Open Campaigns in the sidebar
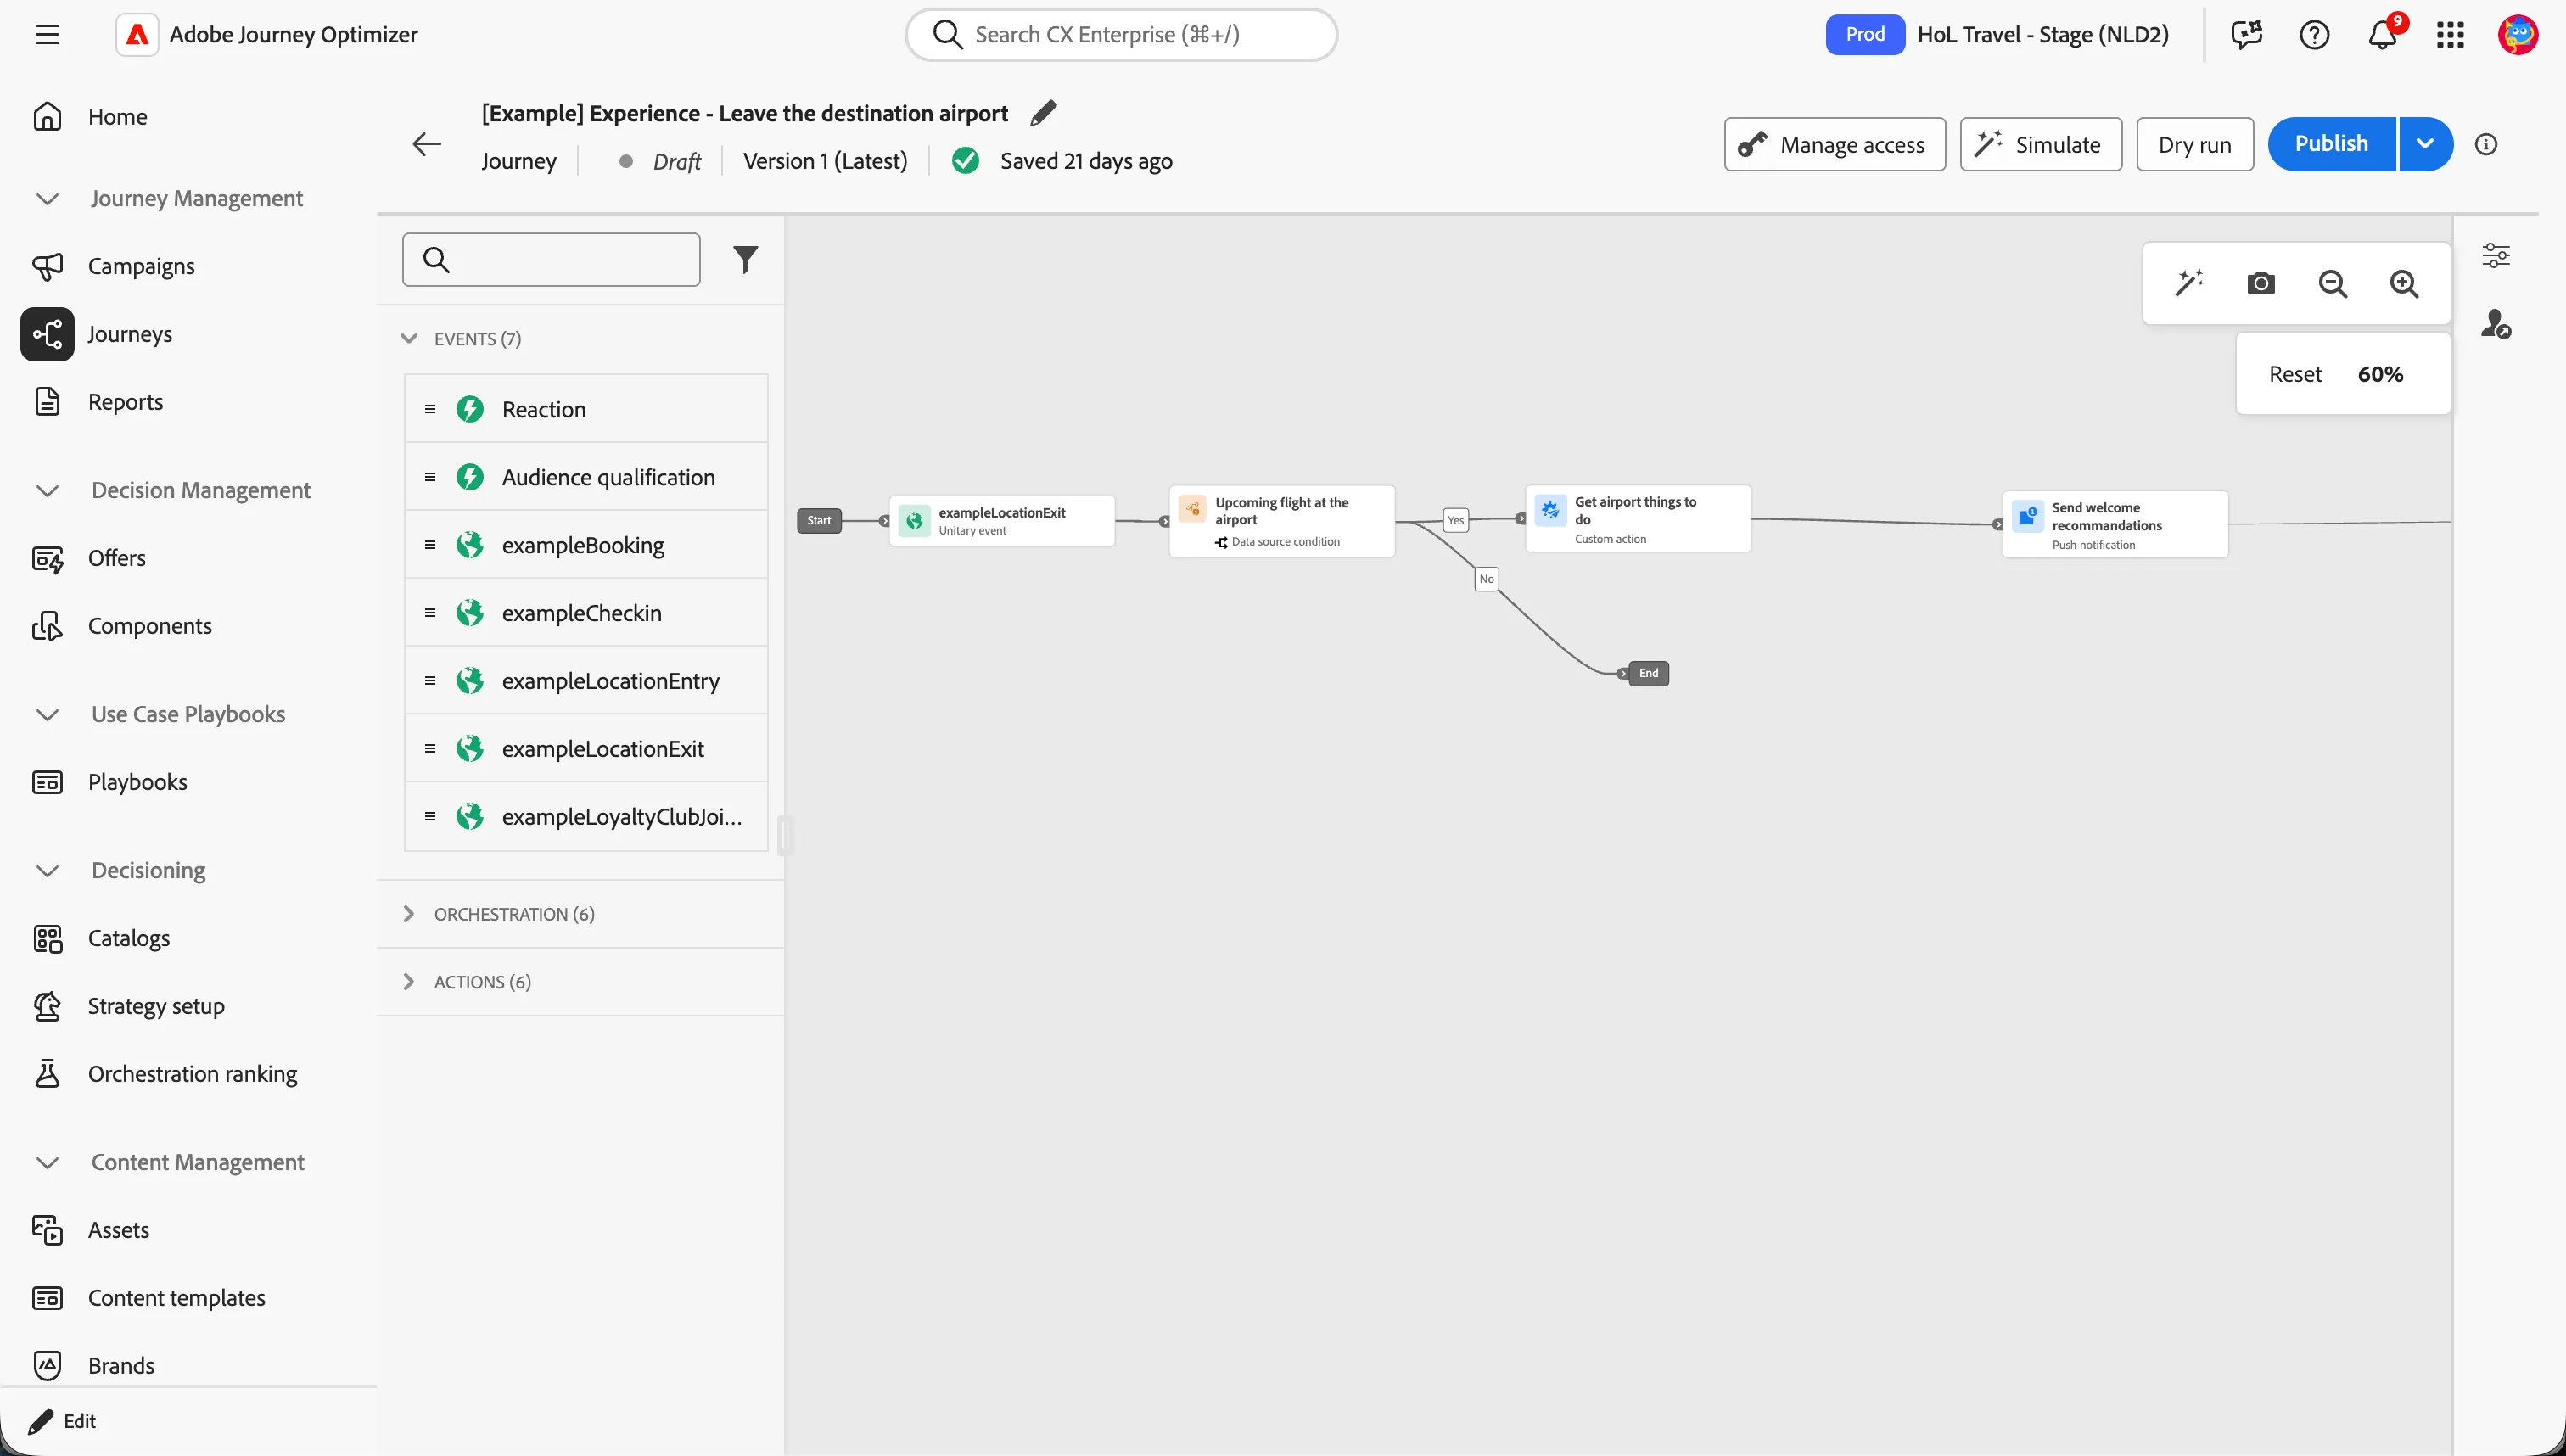Viewport: 2566px width, 1456px height. (x=140, y=266)
